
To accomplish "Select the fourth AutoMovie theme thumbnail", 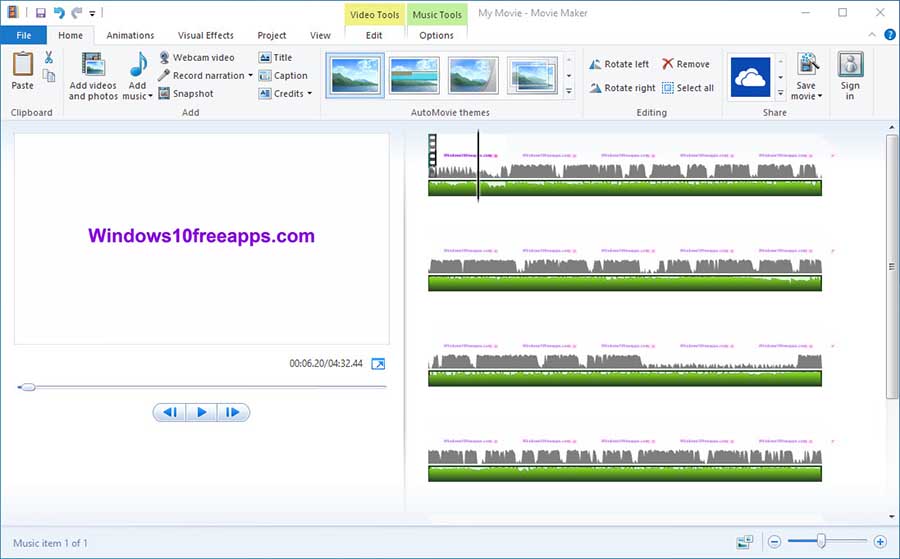I will (532, 75).
